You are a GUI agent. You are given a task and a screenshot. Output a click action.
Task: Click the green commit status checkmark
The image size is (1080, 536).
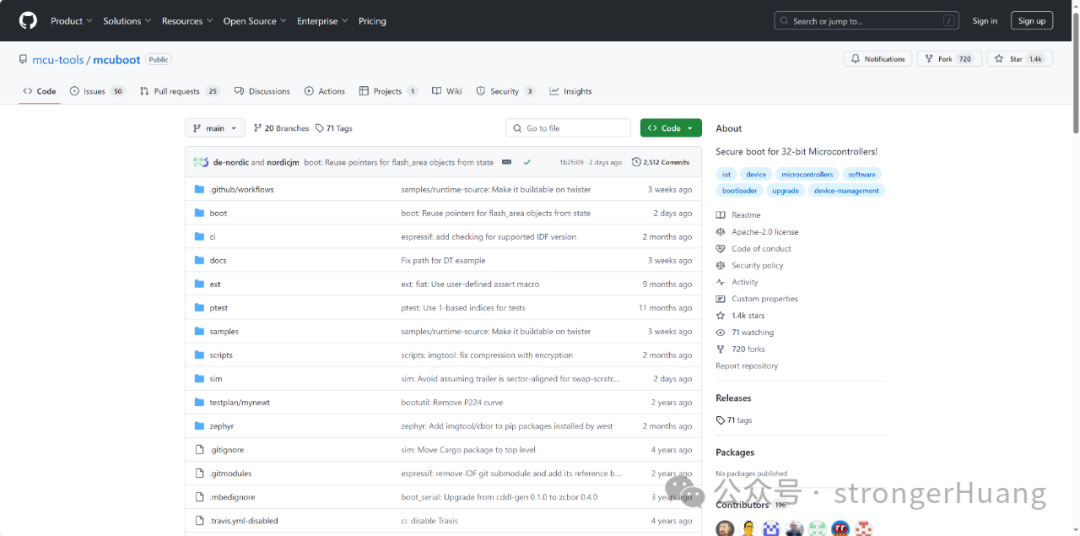(527, 163)
